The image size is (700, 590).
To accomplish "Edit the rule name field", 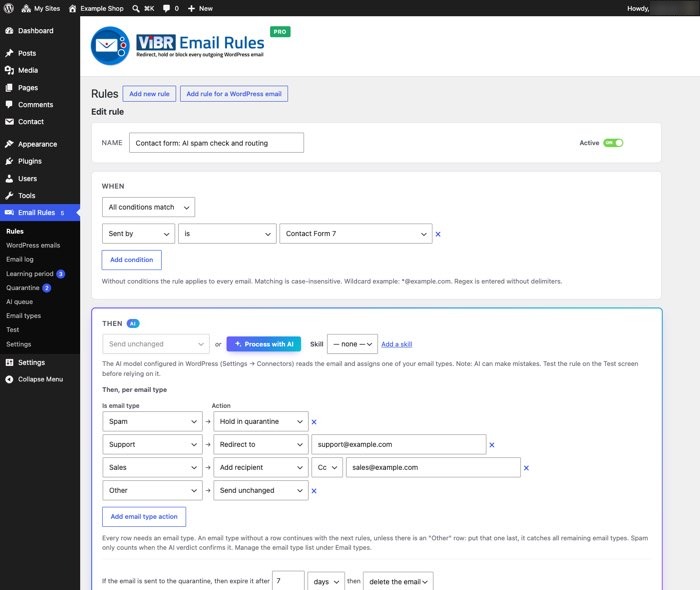I will pos(217,143).
